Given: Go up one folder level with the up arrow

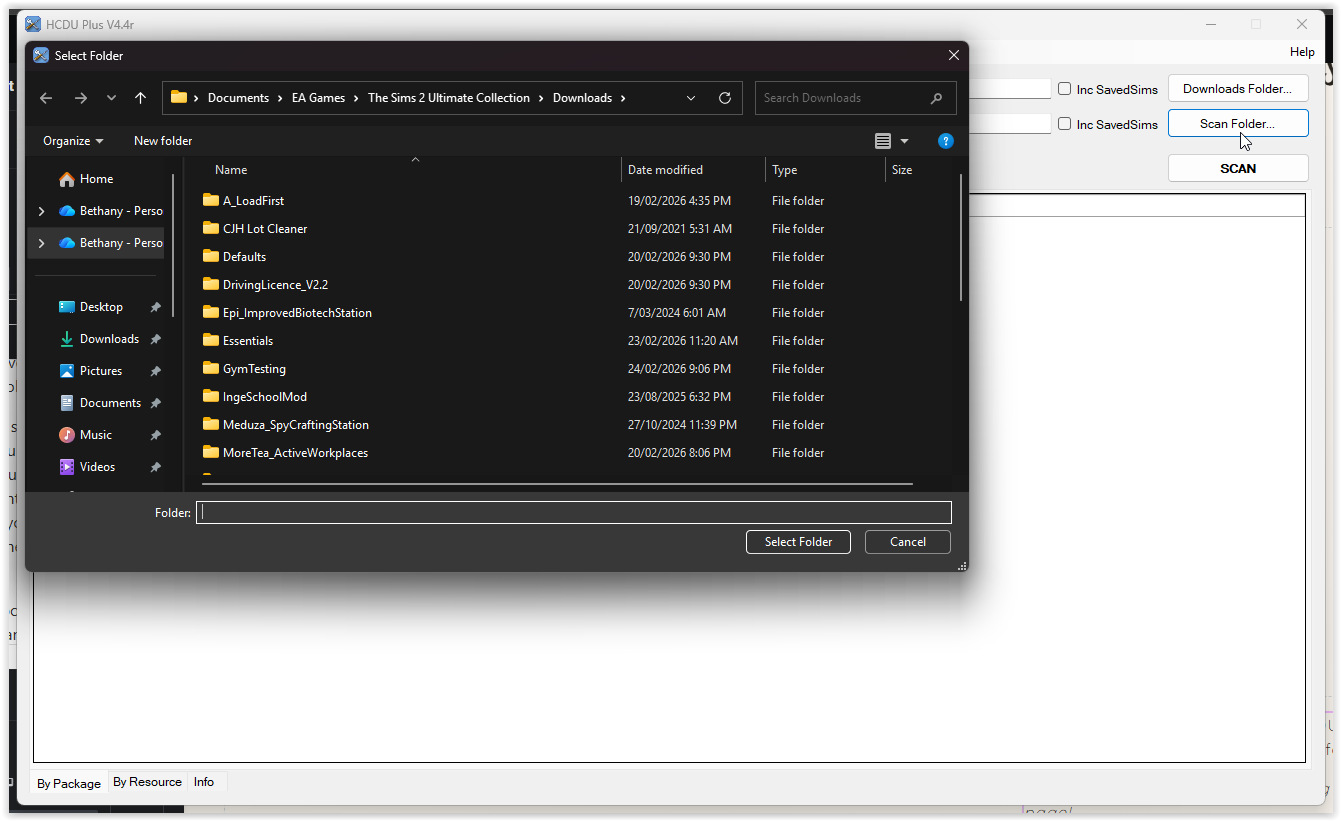Looking at the screenshot, I should pyautogui.click(x=140, y=98).
